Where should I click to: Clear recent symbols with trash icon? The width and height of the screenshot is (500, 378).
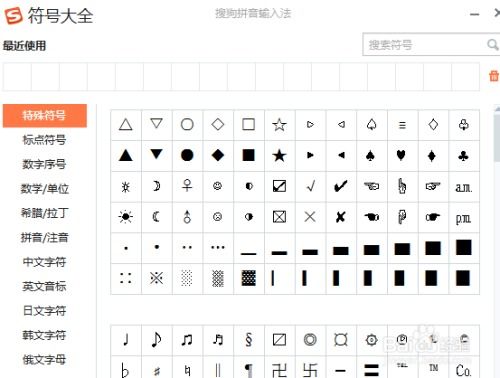(x=494, y=76)
